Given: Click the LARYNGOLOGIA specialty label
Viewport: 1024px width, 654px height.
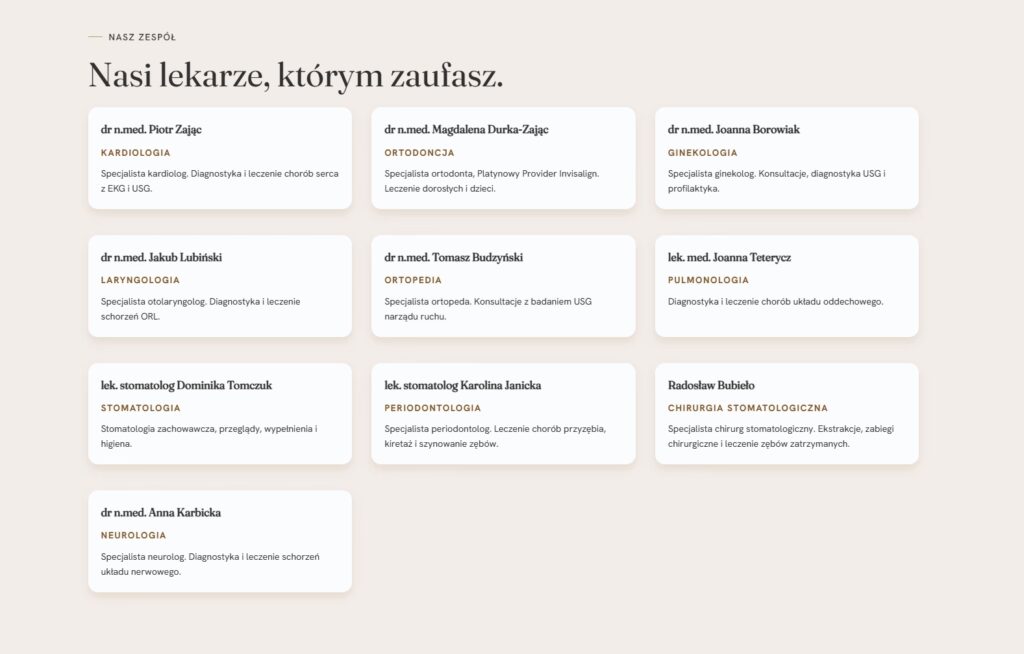Looking at the screenshot, I should click(x=140, y=280).
